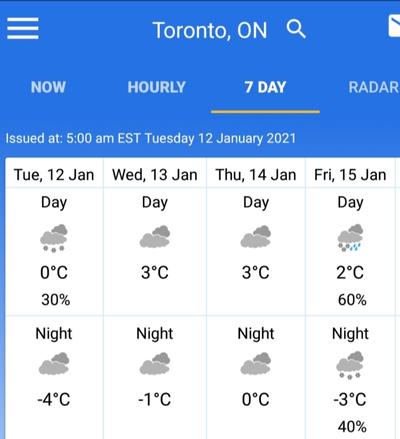Tap Wednesday daytime cloudy icon
Viewport: 400px width, 439px height.
155,237
